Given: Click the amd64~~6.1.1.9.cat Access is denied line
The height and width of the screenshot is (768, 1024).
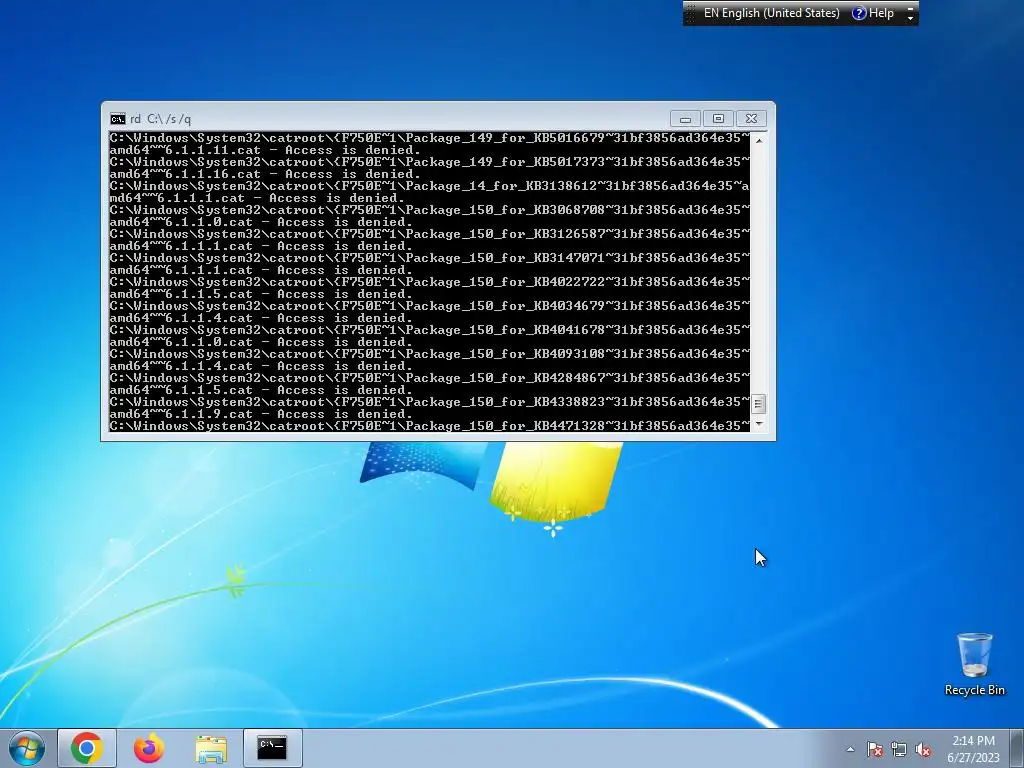Looking at the screenshot, I should (261, 414).
